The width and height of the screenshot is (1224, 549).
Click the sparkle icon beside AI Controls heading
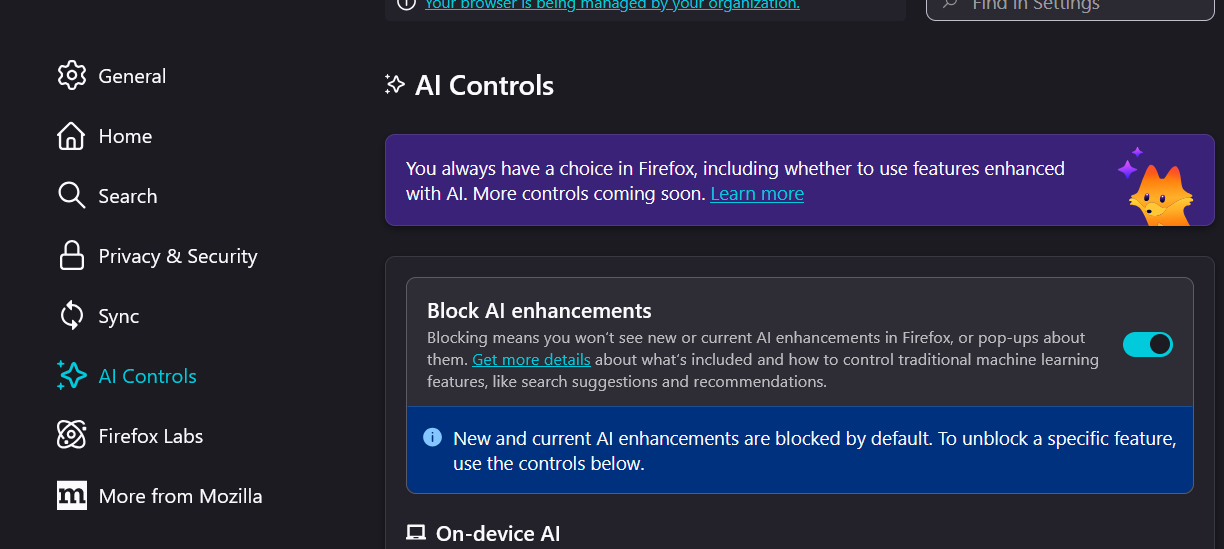tap(395, 85)
